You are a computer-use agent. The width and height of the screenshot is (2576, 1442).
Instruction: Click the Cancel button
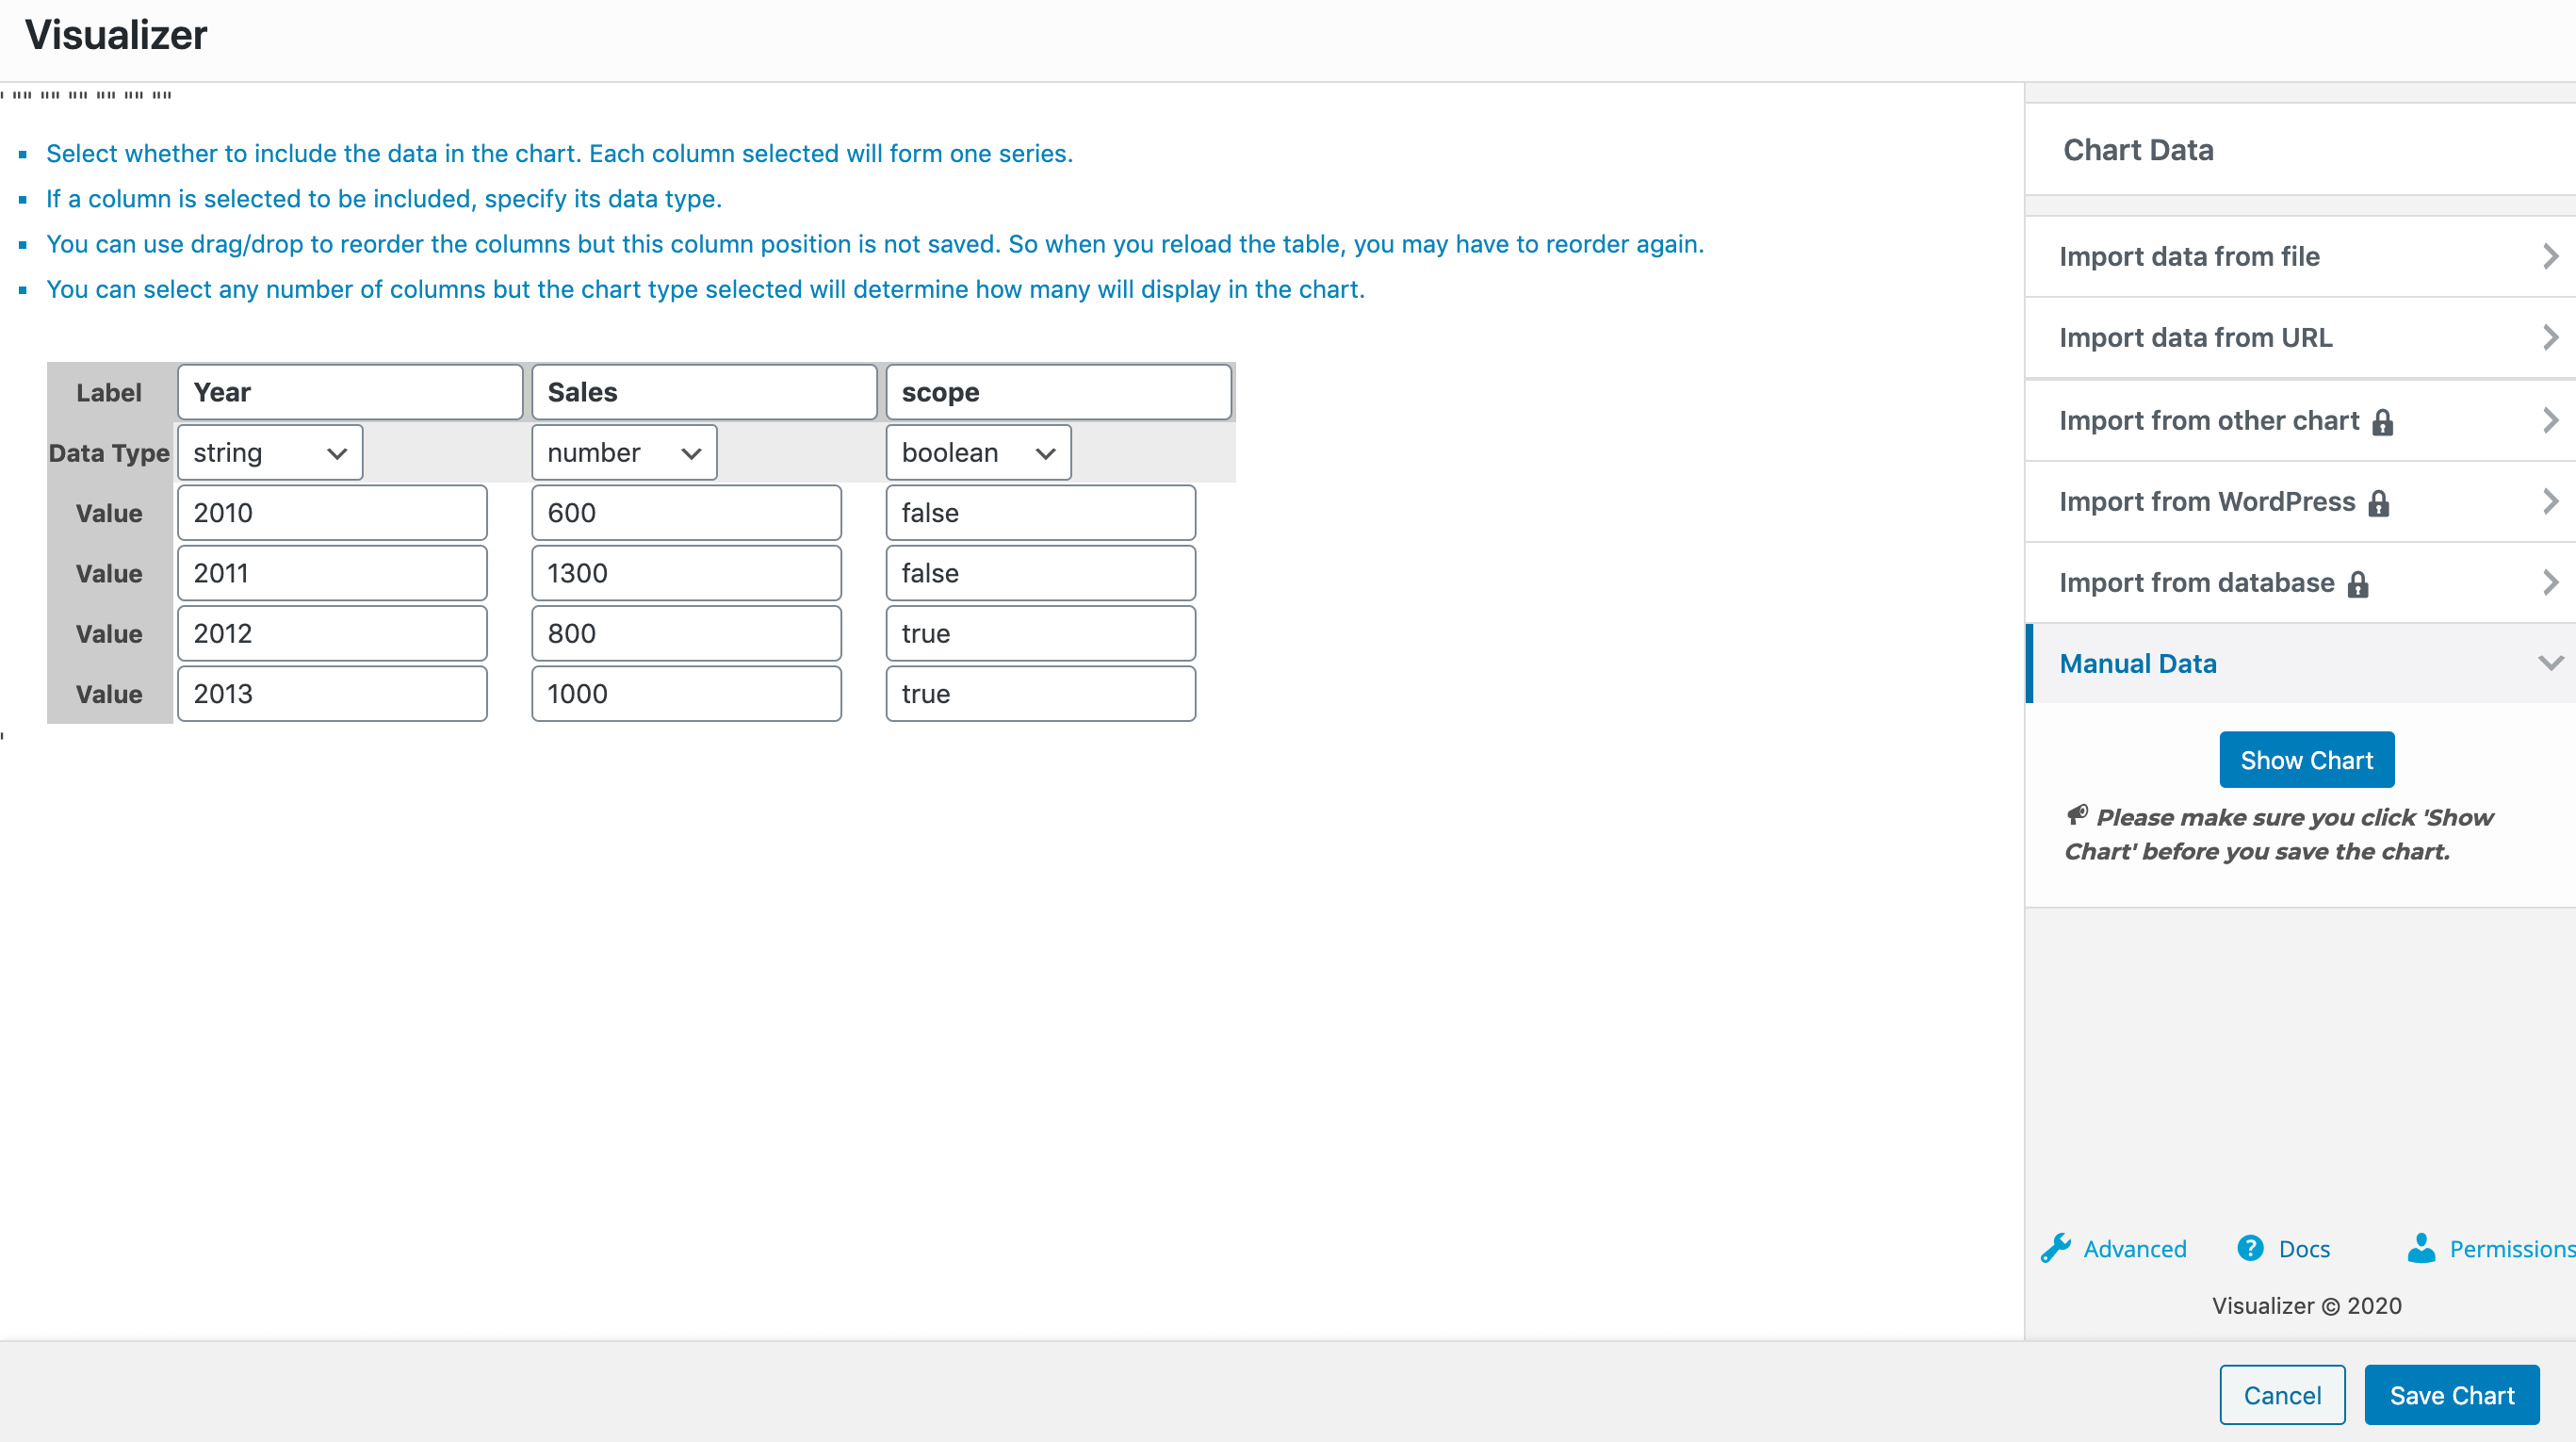(x=2282, y=1395)
